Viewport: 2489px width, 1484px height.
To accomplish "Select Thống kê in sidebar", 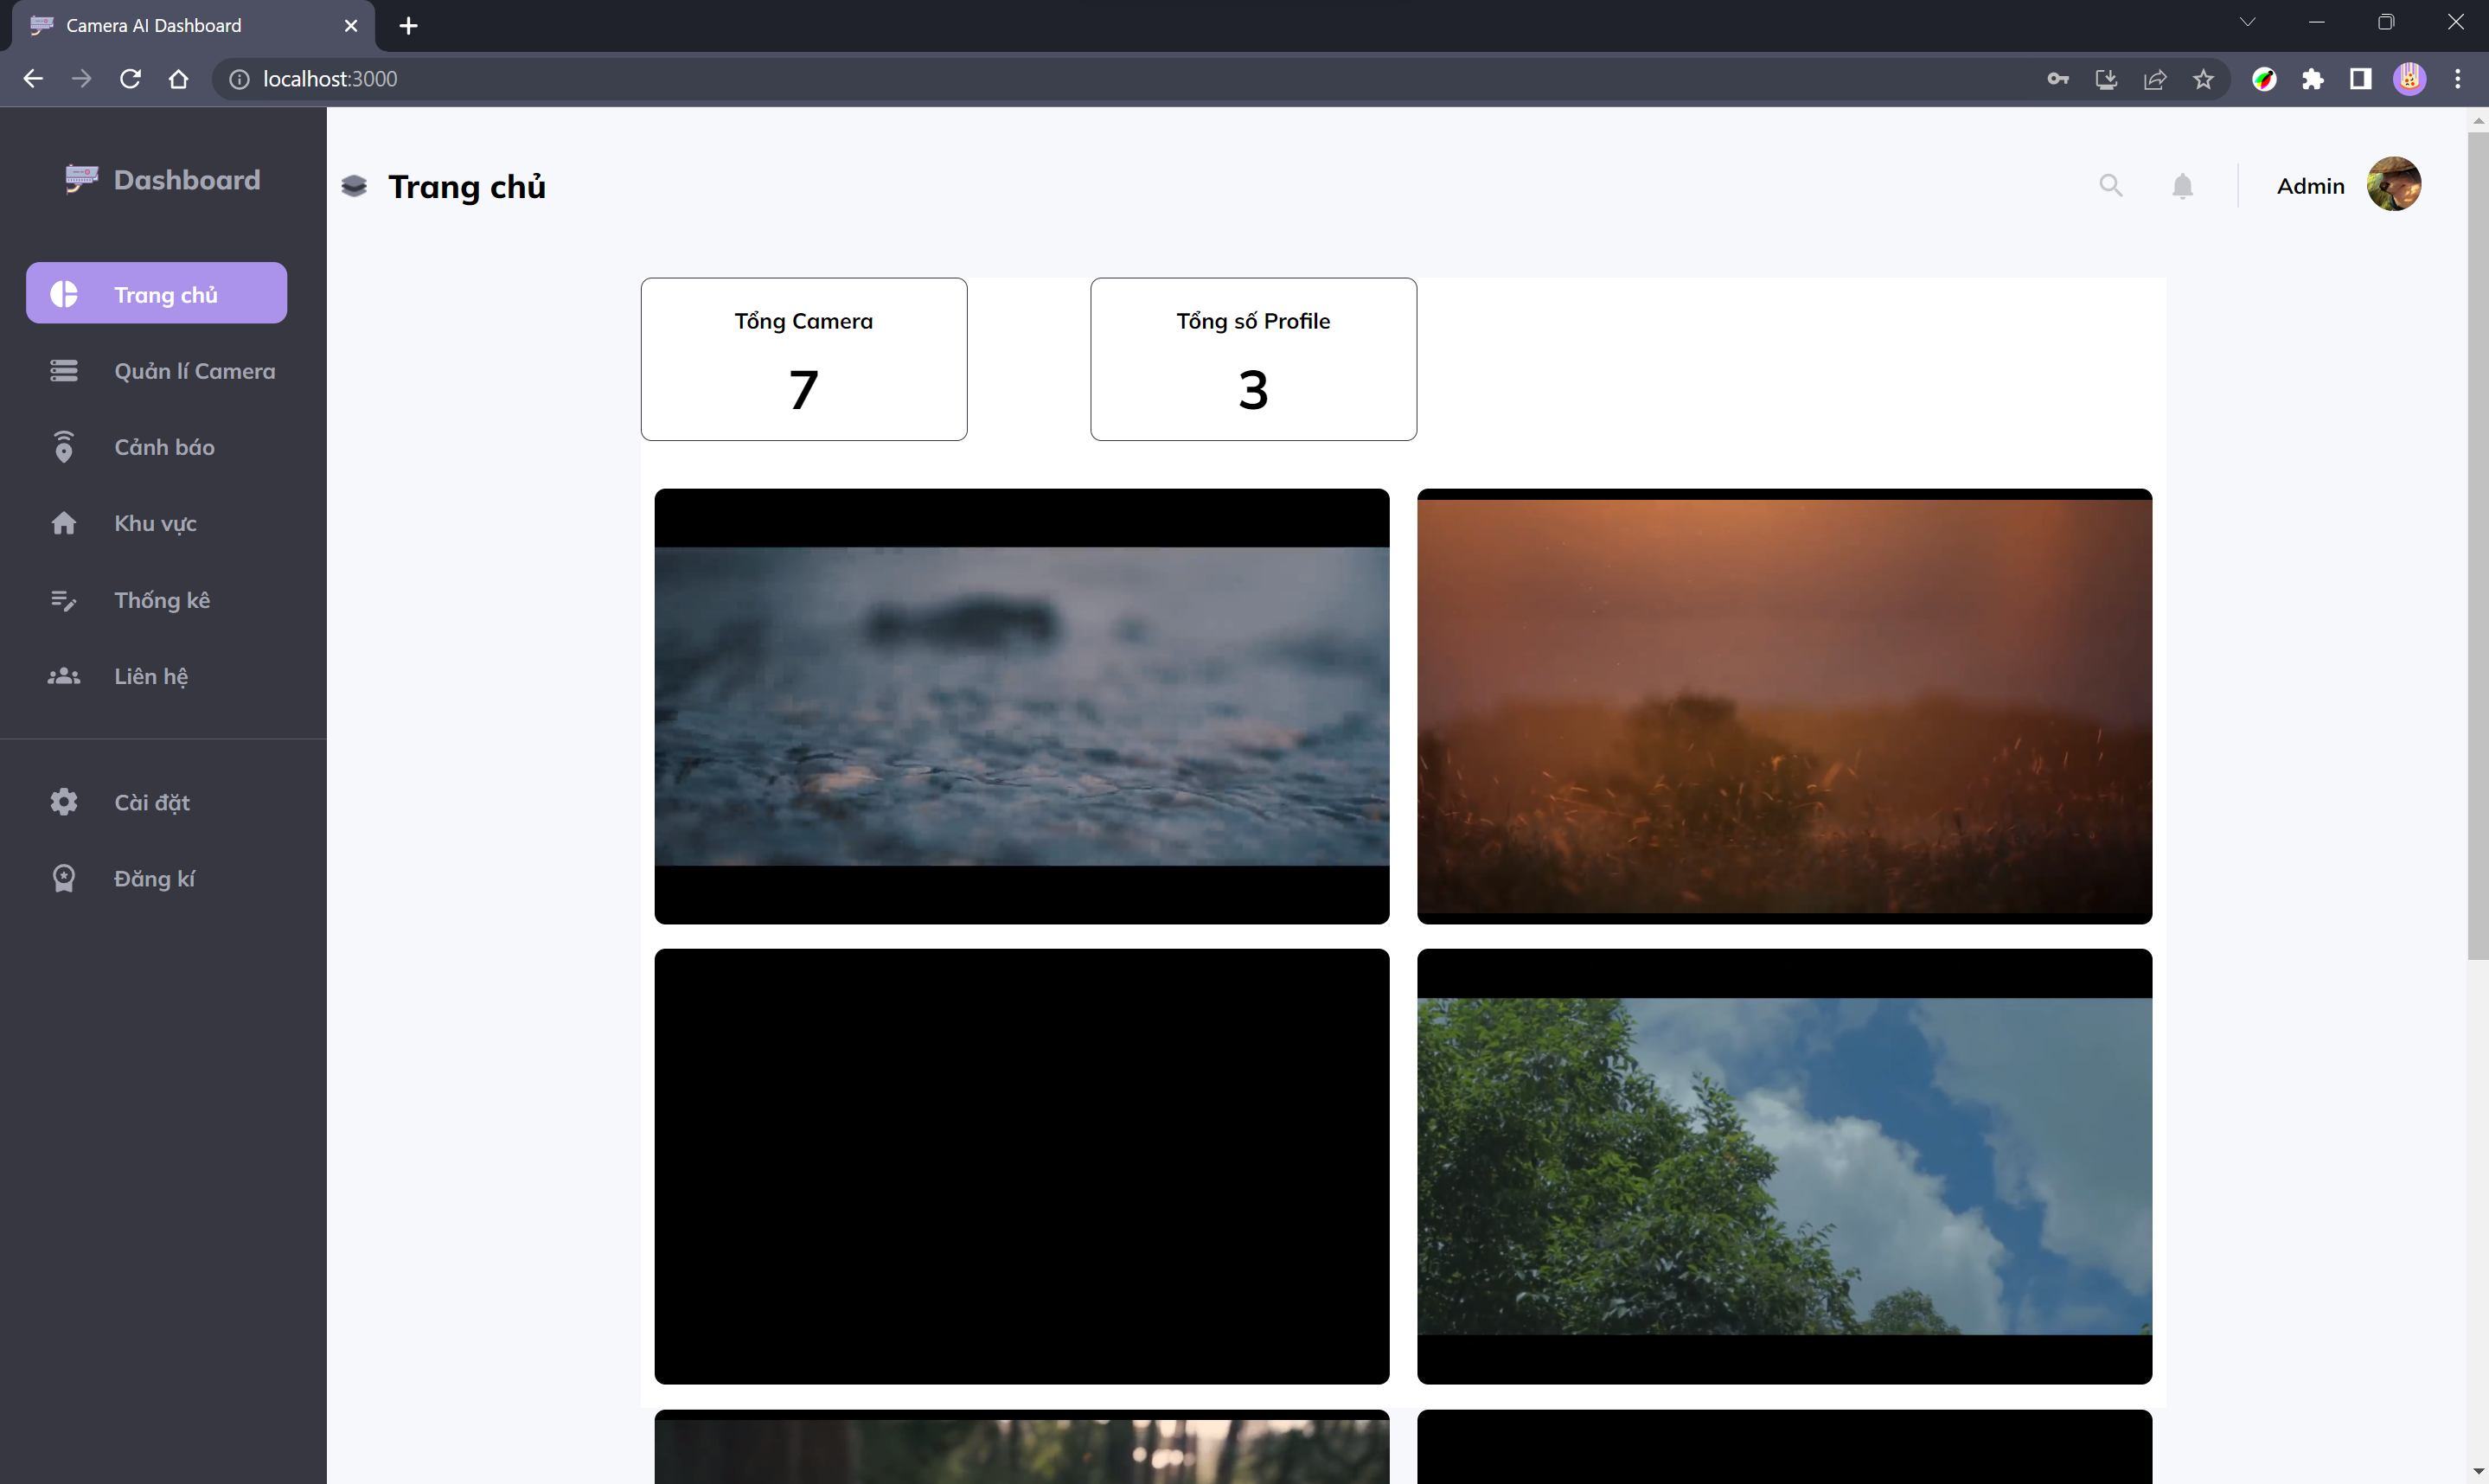I will coord(161,600).
